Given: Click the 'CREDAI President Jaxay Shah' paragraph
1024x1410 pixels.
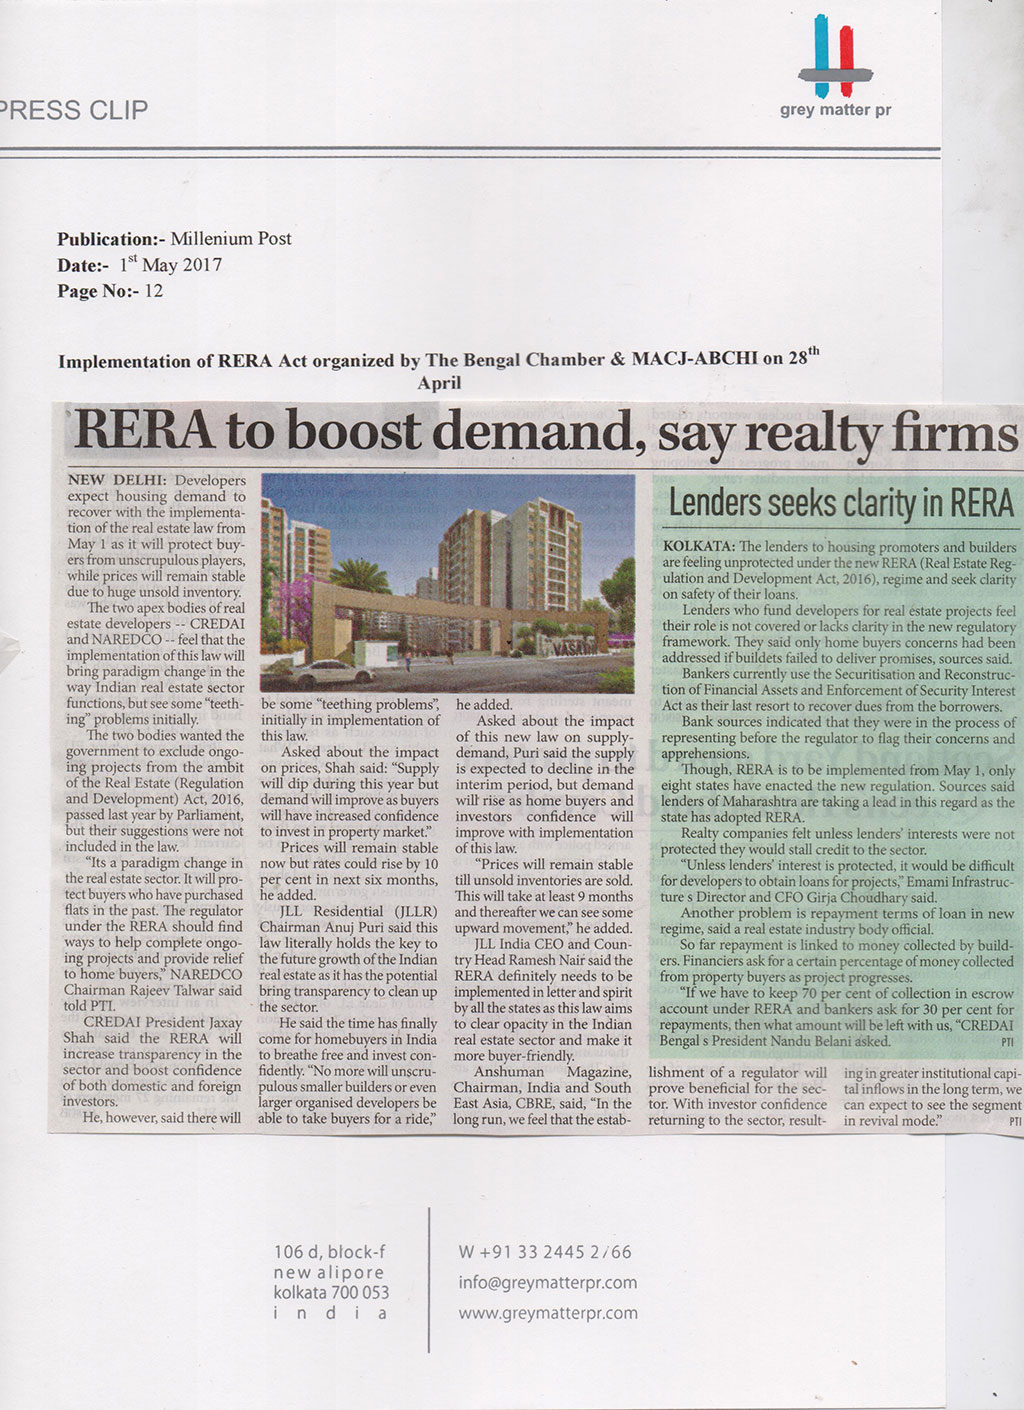Looking at the screenshot, I should coord(154,1062).
